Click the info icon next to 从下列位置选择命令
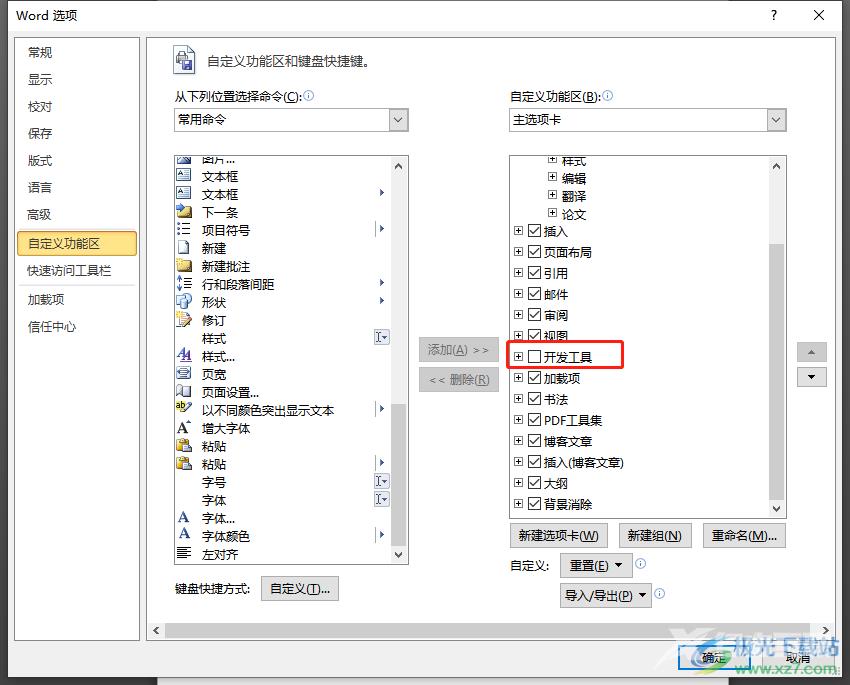The height and width of the screenshot is (685, 850). pos(308,95)
